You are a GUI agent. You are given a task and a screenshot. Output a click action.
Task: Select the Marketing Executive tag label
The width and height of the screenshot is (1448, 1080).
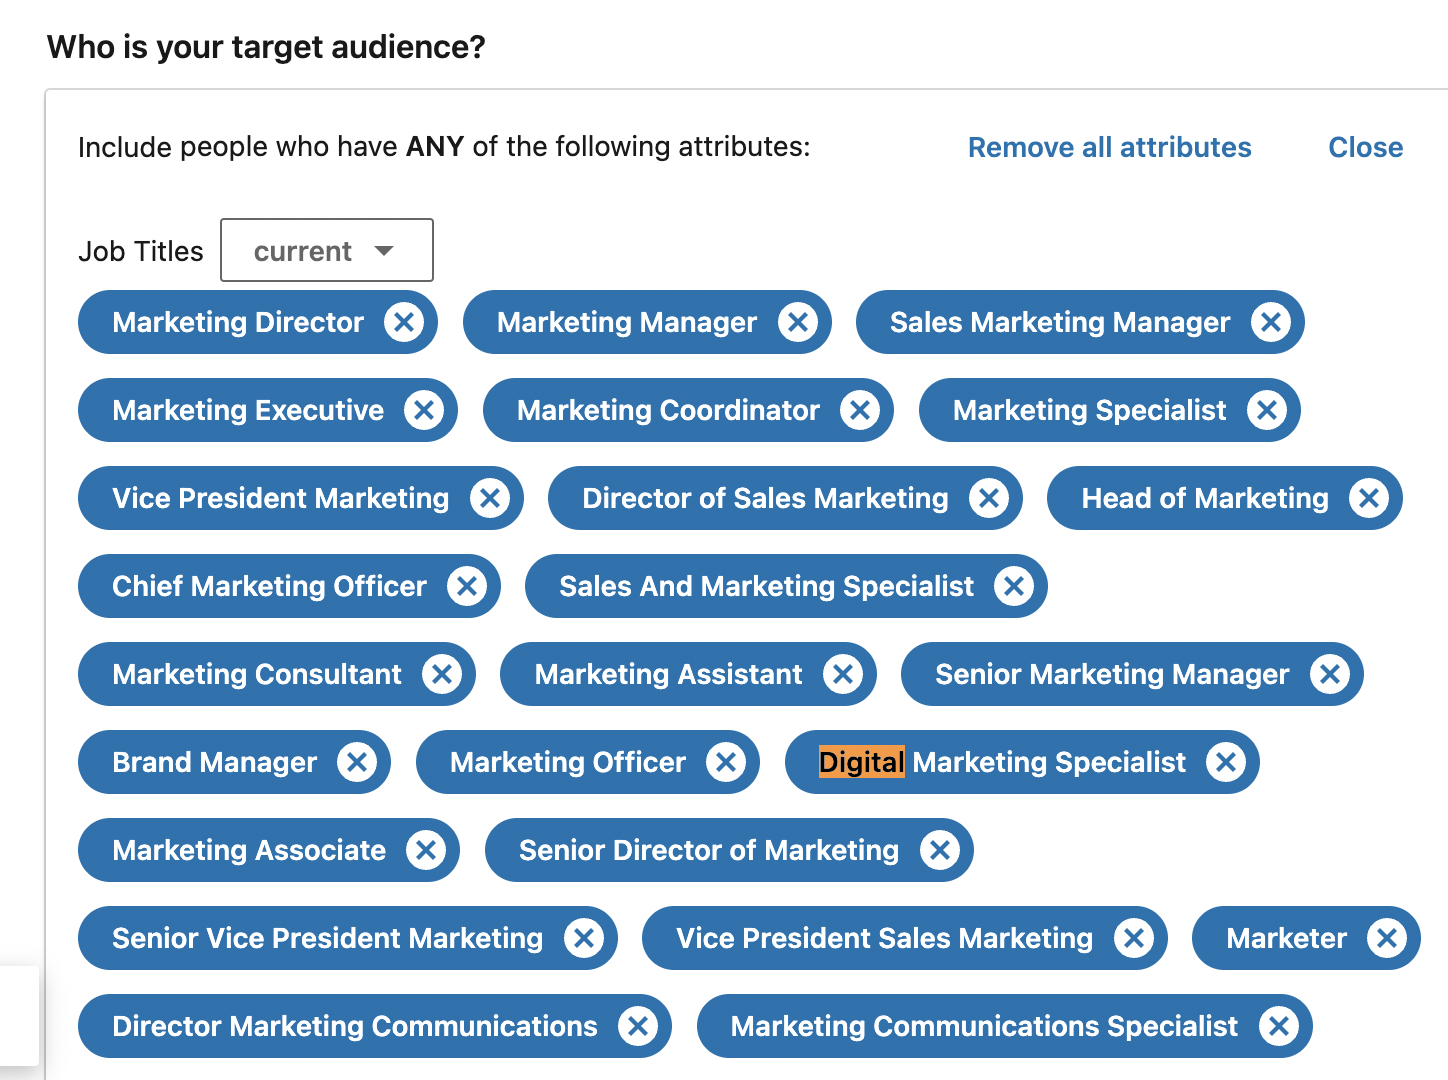coord(248,411)
